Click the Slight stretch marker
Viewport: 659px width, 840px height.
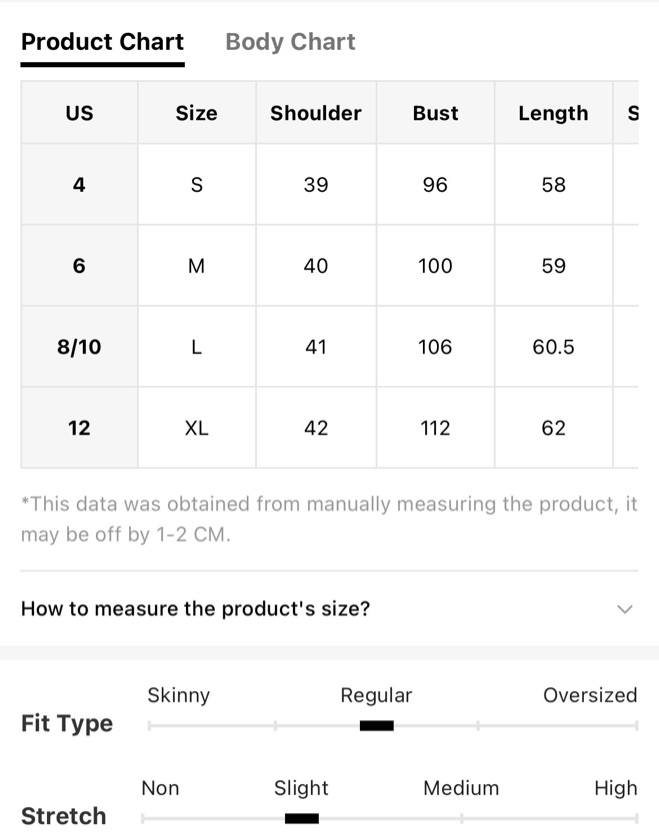302,819
